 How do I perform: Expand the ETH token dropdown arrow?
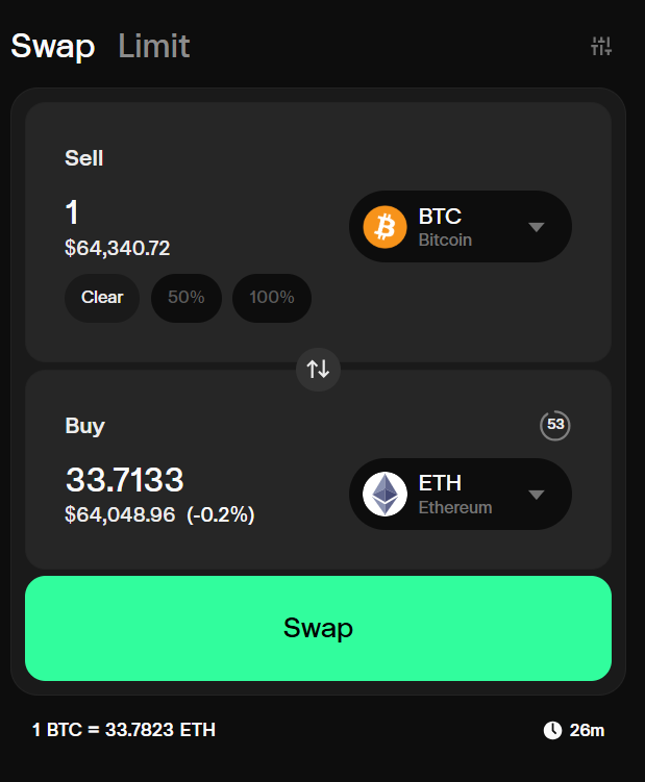[536, 495]
